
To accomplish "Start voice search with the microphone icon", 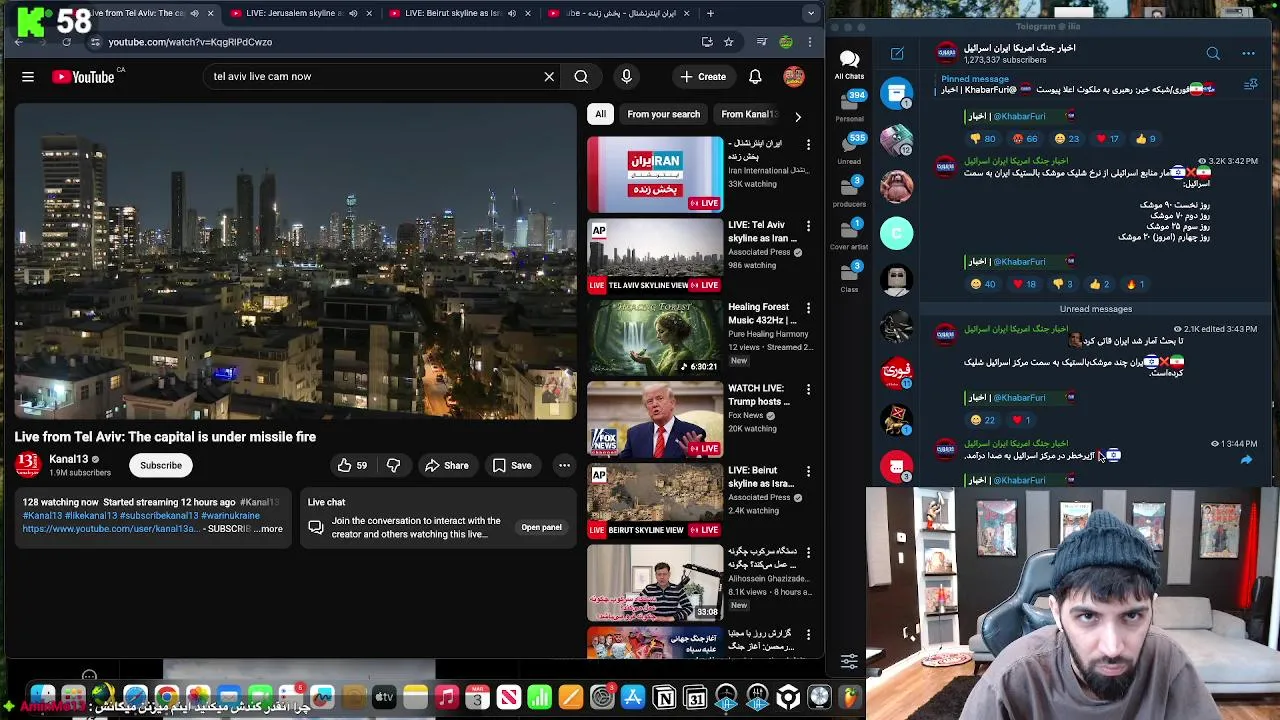I will point(627,77).
